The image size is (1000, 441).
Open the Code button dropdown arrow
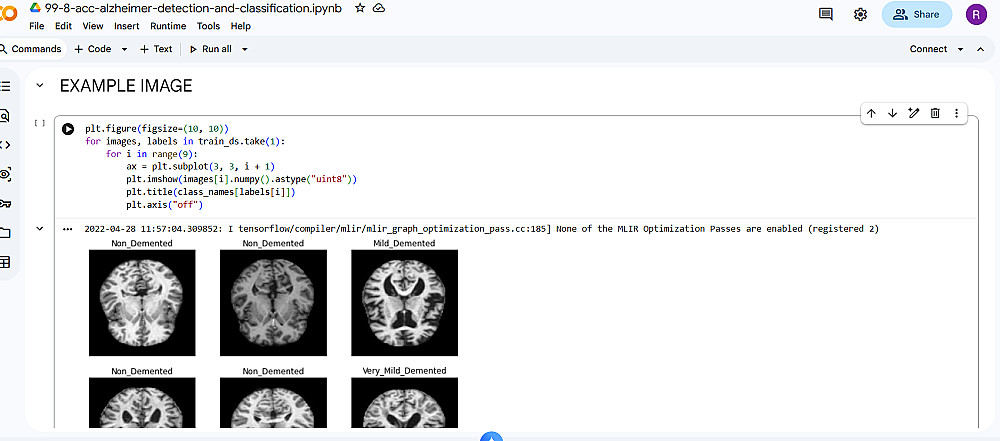tap(124, 49)
